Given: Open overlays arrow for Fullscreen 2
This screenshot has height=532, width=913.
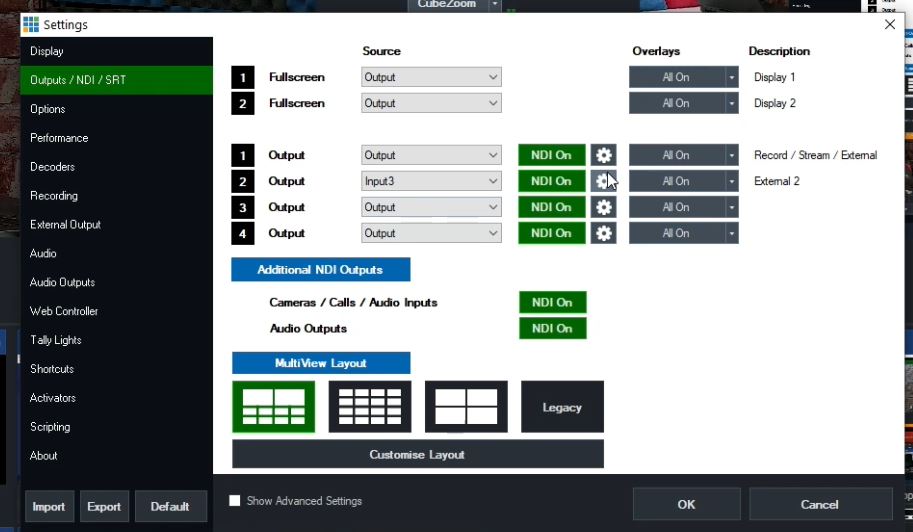Looking at the screenshot, I should [x=731, y=103].
